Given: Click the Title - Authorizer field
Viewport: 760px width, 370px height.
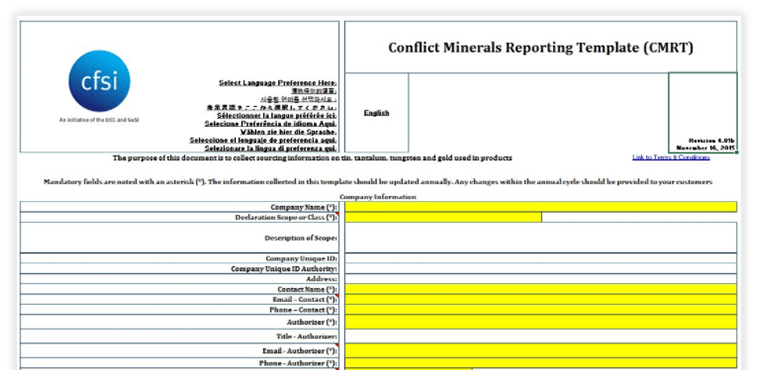Looking at the screenshot, I should coord(541,336).
